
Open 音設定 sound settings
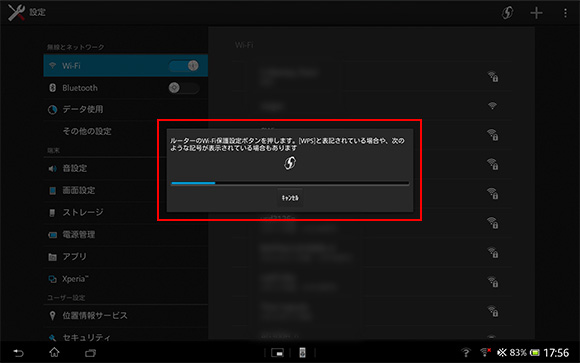click(x=101, y=168)
